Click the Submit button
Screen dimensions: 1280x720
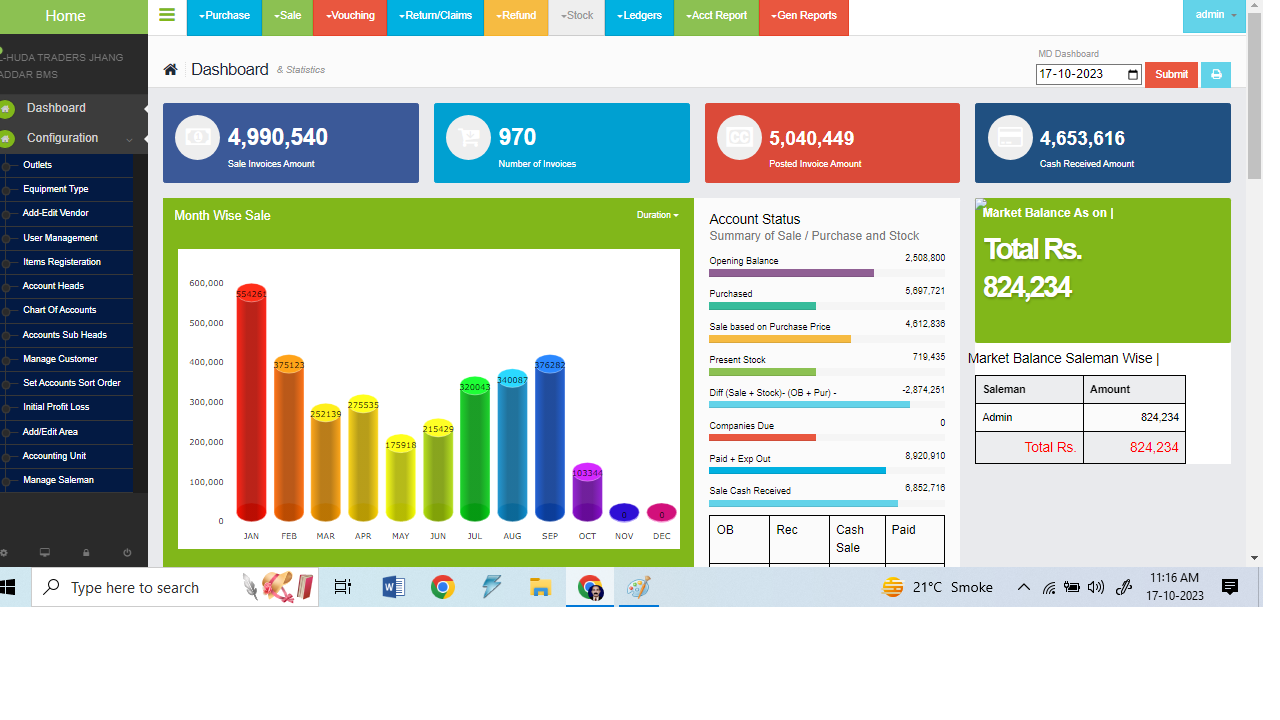[1170, 74]
